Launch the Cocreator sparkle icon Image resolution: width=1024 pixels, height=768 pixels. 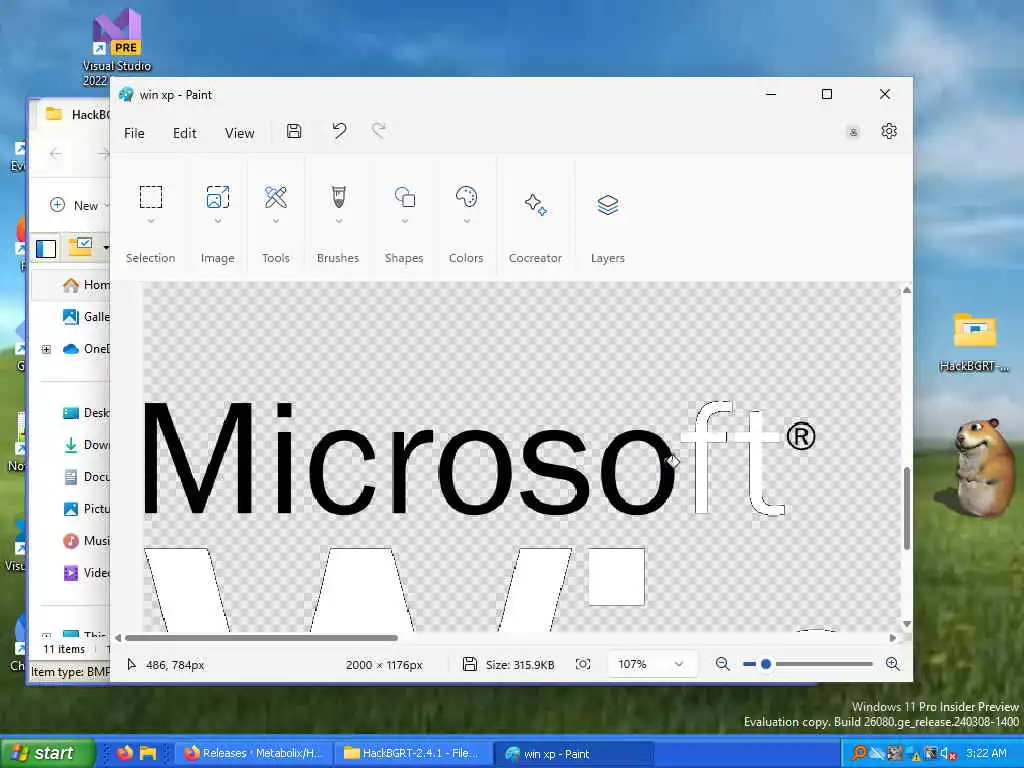pos(536,204)
